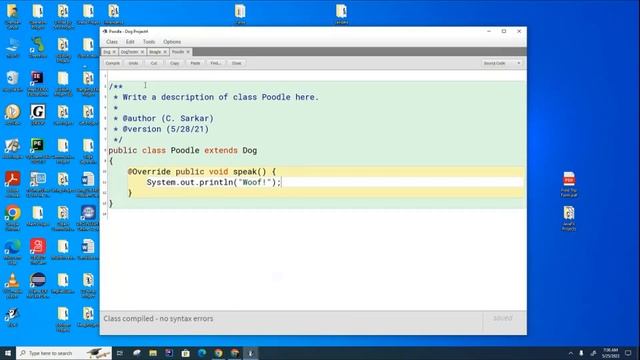
Task: Click the Cut toolbar button
Action: [x=154, y=63]
